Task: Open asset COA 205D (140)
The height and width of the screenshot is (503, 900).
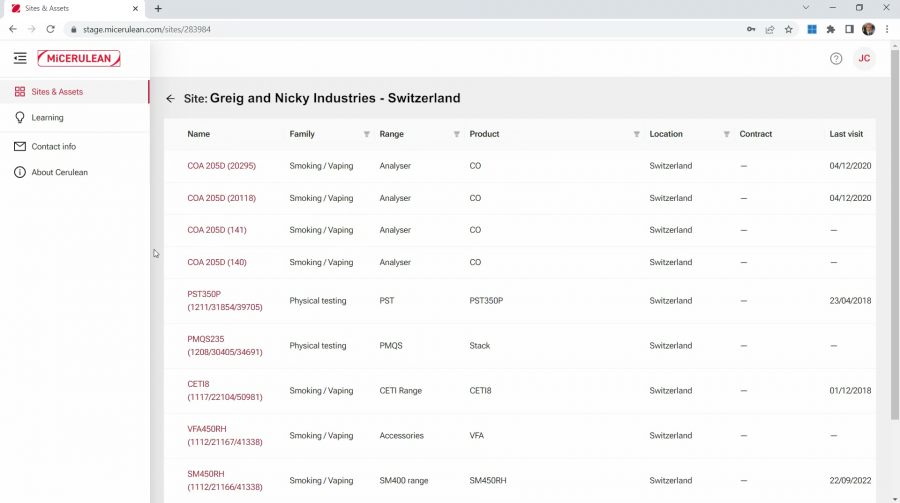Action: 217,262
